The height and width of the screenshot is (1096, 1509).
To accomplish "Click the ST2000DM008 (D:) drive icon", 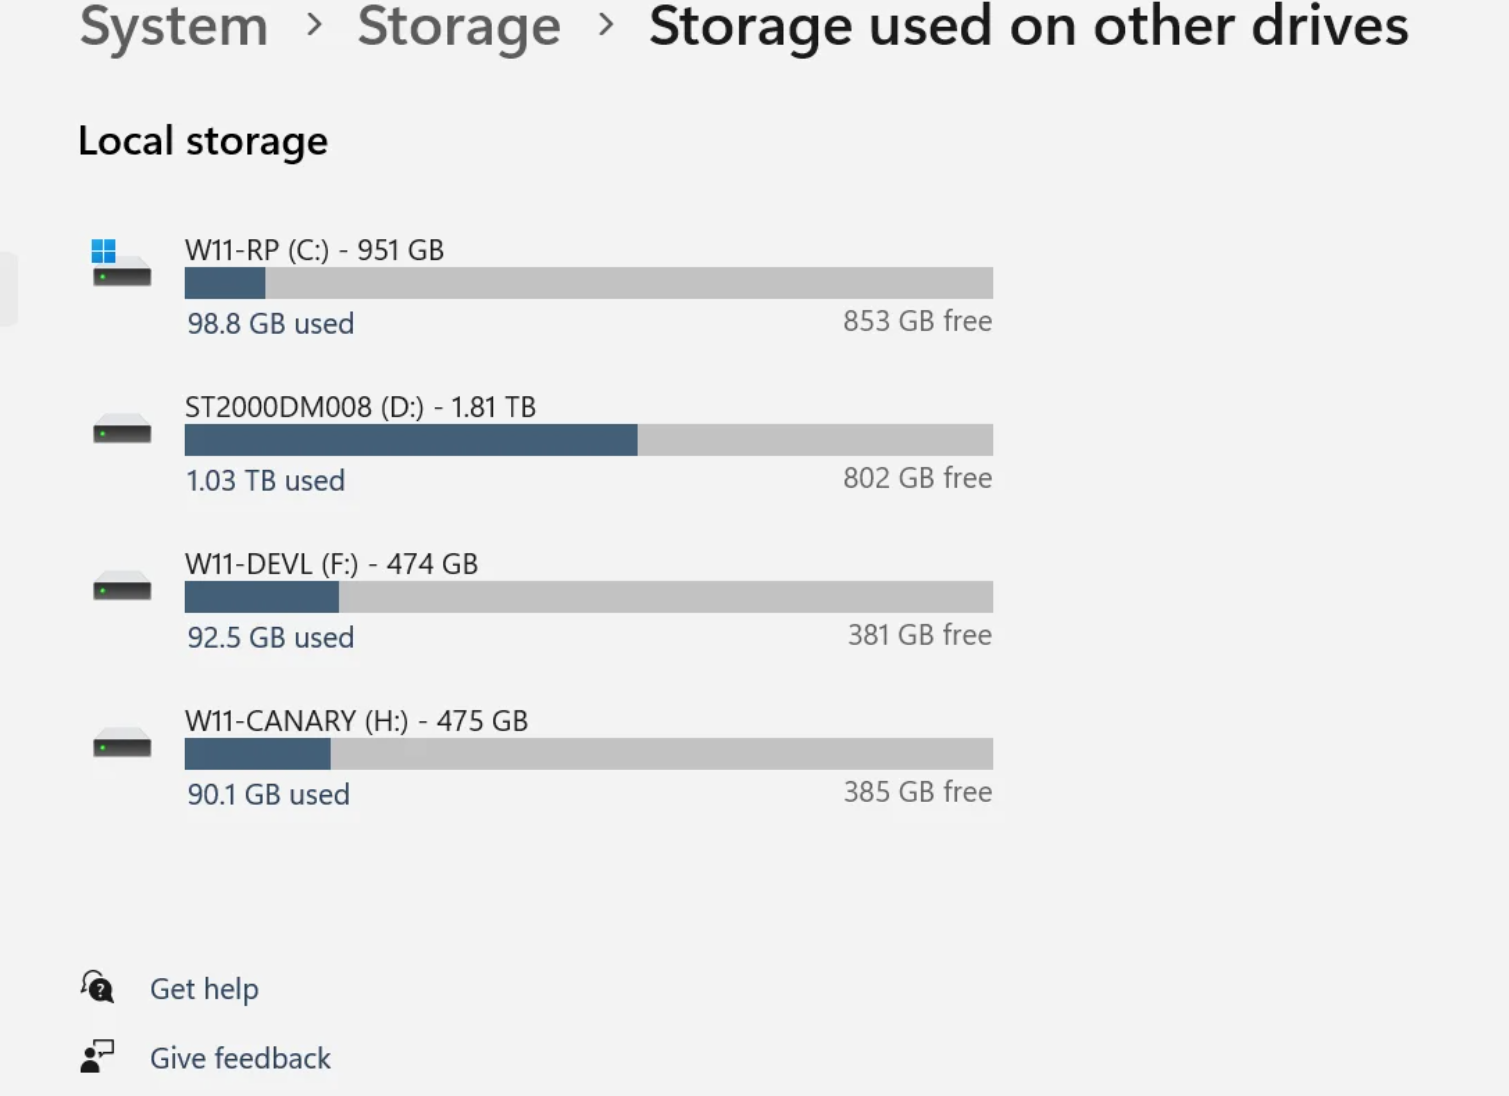I will tap(120, 431).
